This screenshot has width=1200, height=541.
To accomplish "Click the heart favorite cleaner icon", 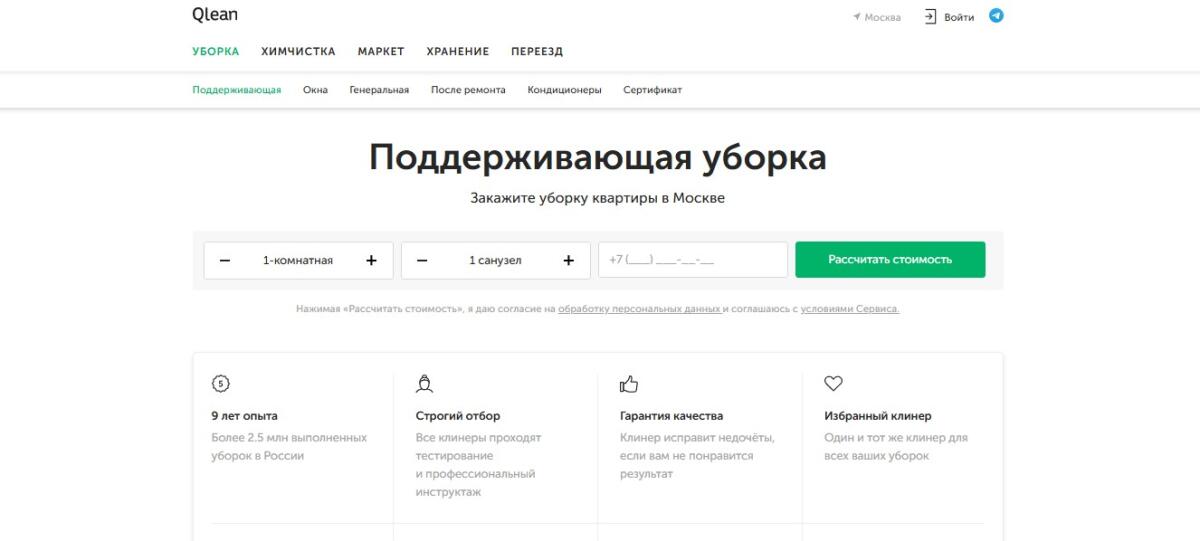I will coord(833,383).
